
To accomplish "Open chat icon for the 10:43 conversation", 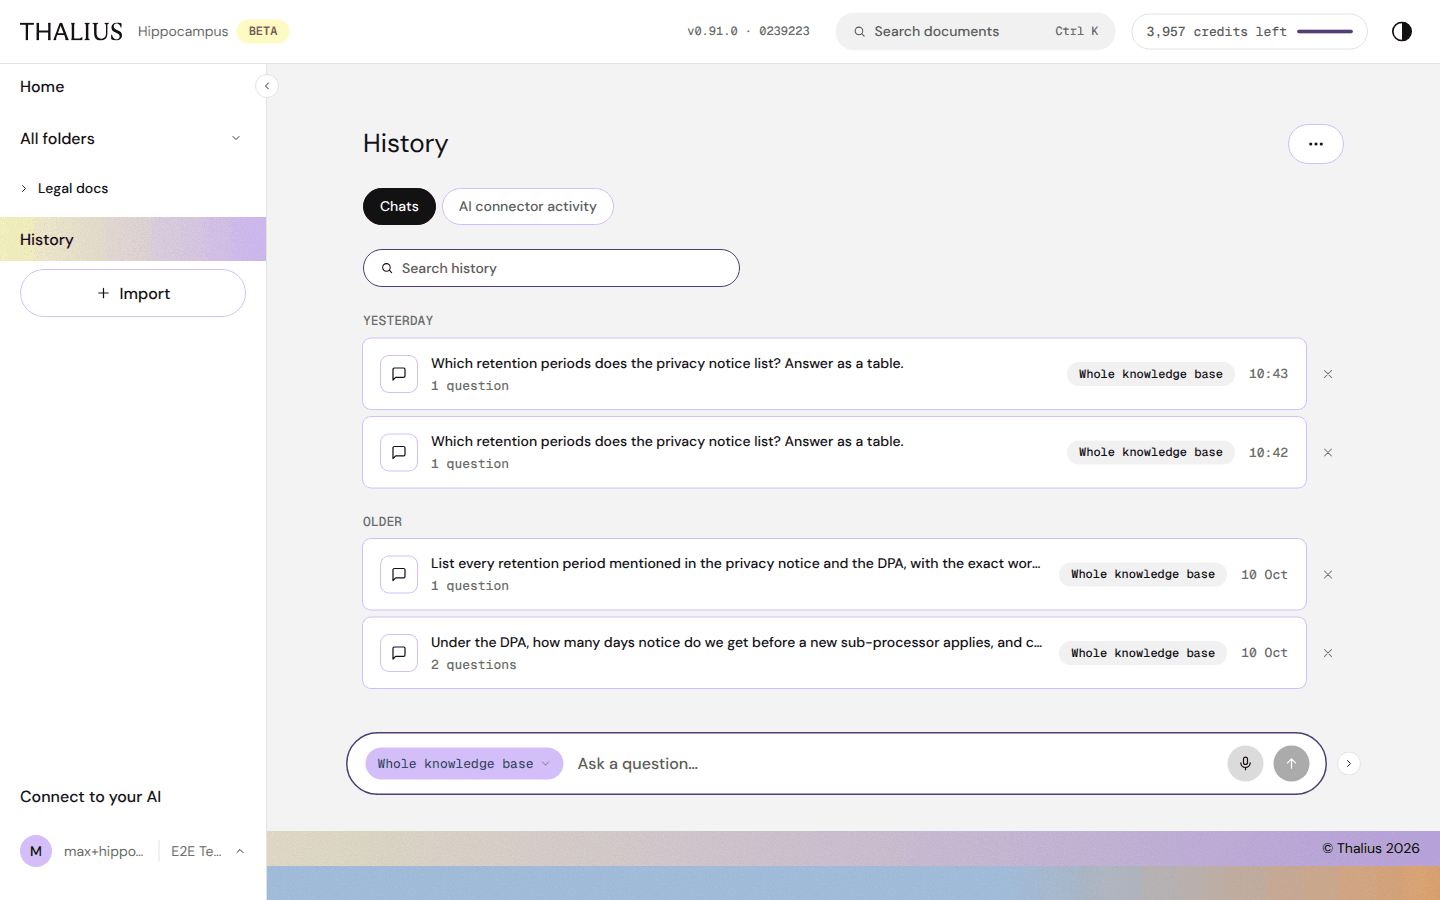I will (399, 374).
